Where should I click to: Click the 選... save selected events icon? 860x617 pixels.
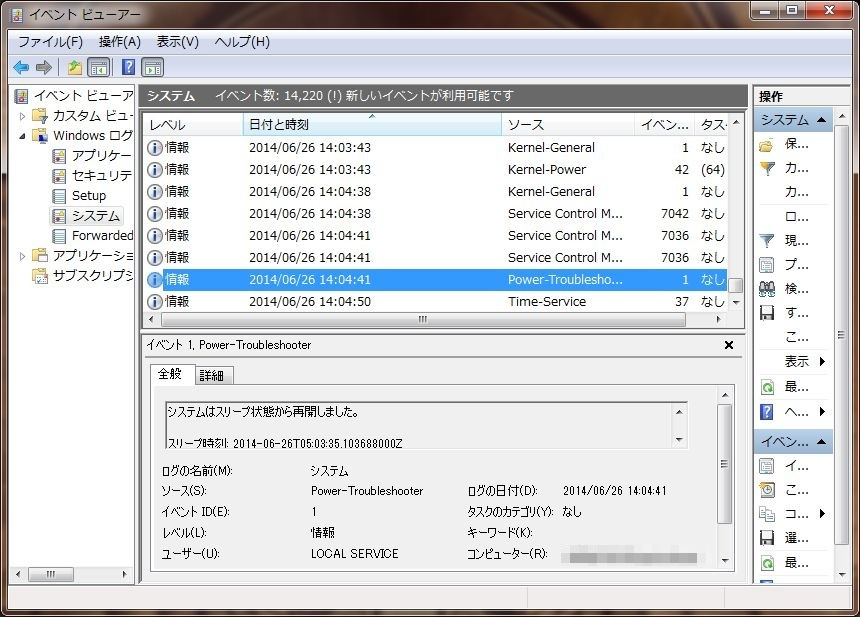767,538
